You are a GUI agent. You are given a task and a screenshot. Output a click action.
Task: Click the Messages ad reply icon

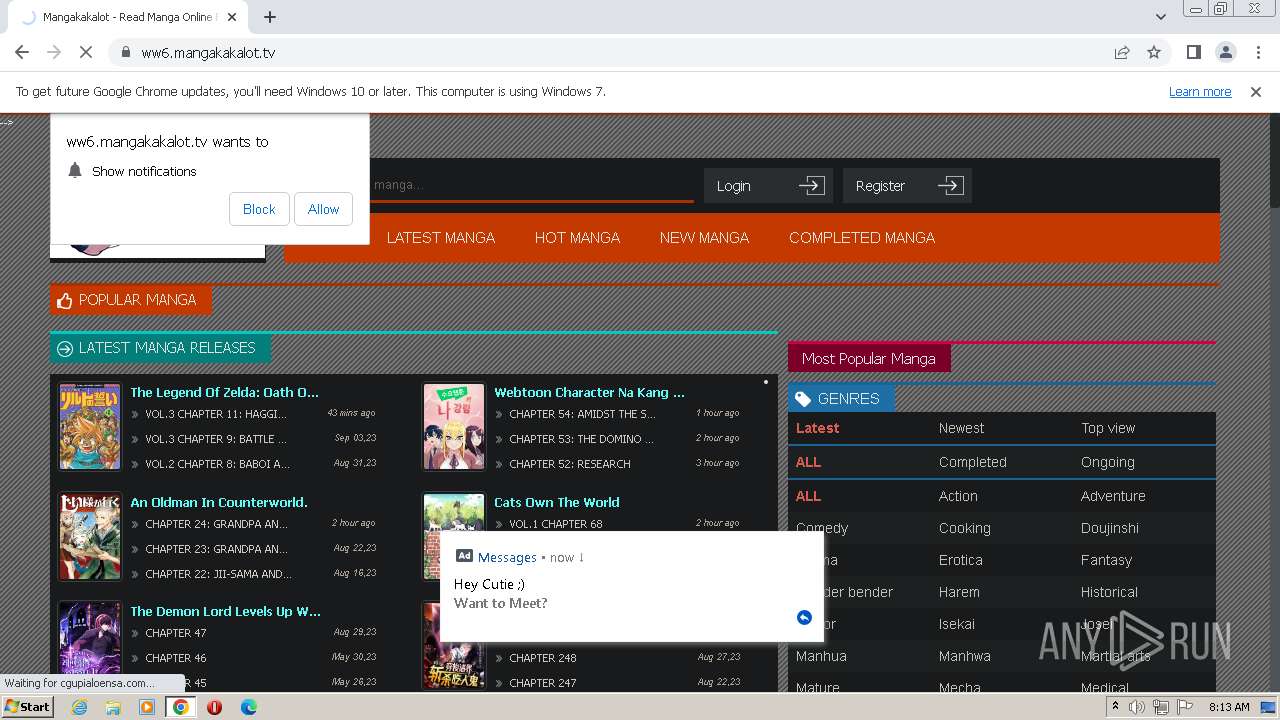804,617
